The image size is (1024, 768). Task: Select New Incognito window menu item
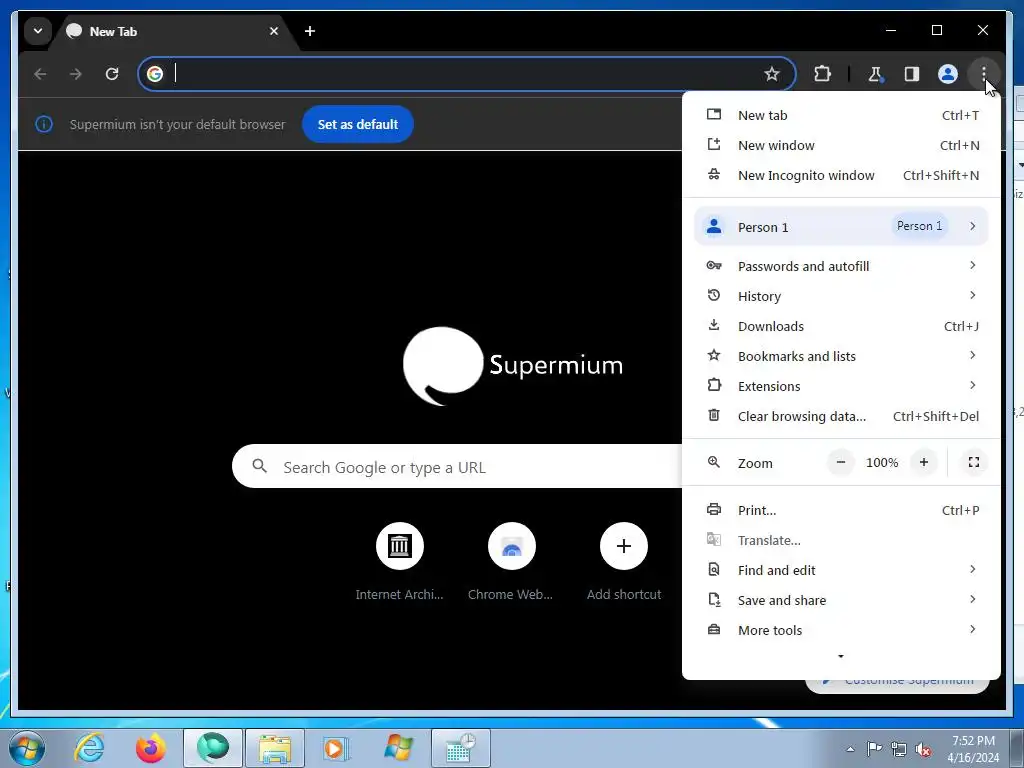click(841, 175)
